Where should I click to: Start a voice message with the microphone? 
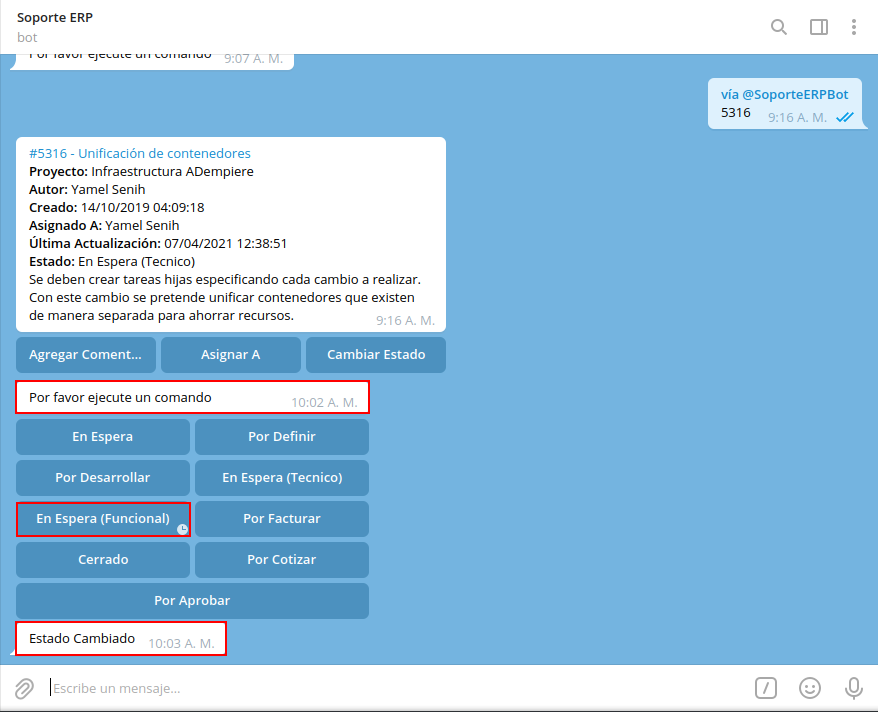[x=852, y=688]
